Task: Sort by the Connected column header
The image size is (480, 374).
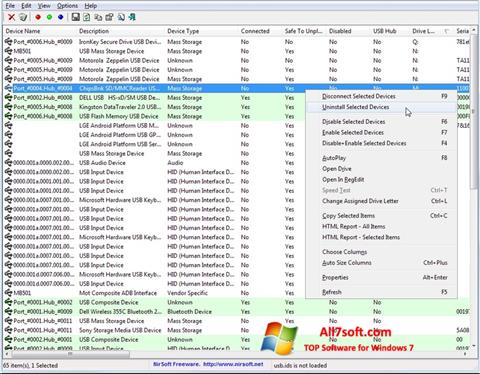Action: 261,31
